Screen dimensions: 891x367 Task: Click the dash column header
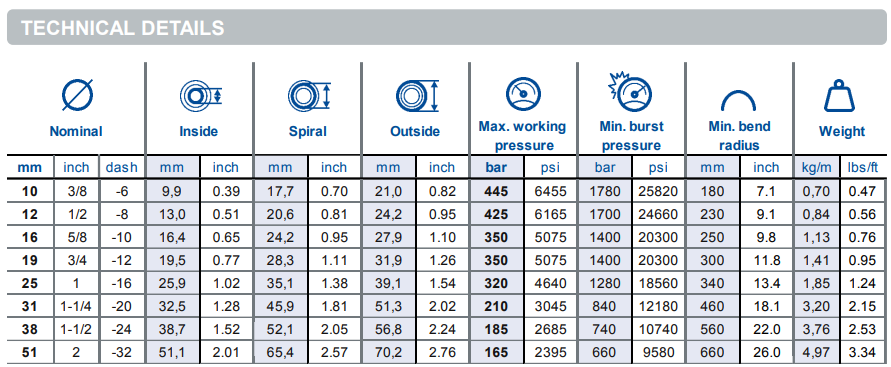[122, 168]
